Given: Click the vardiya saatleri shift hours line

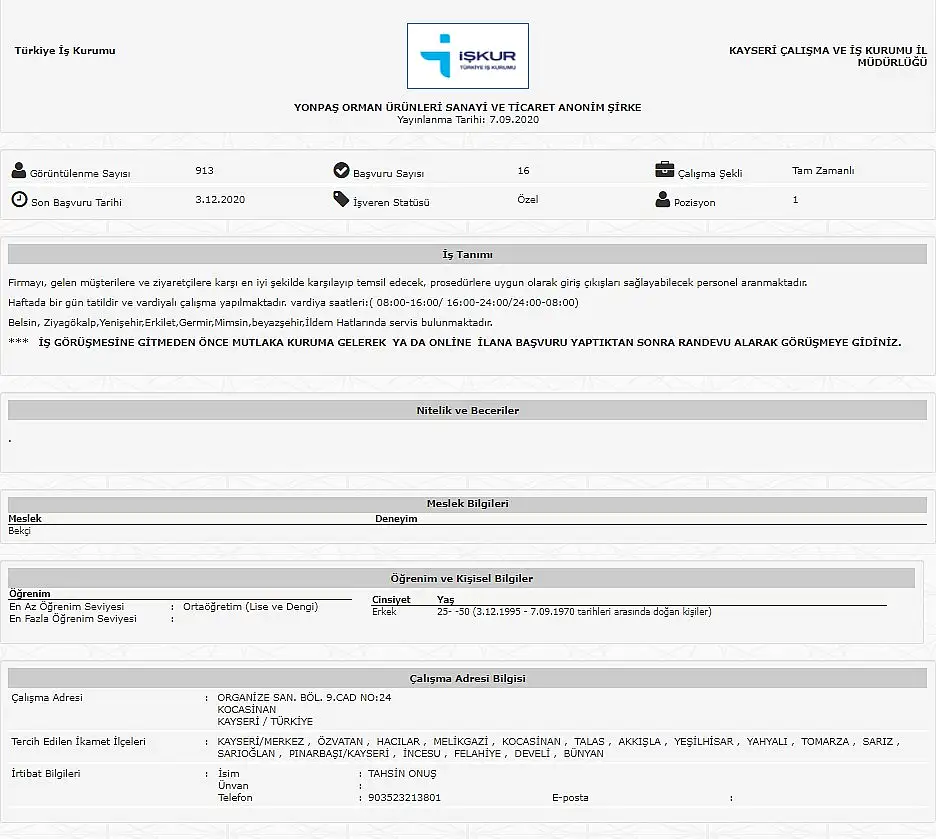Looking at the screenshot, I should (293, 303).
